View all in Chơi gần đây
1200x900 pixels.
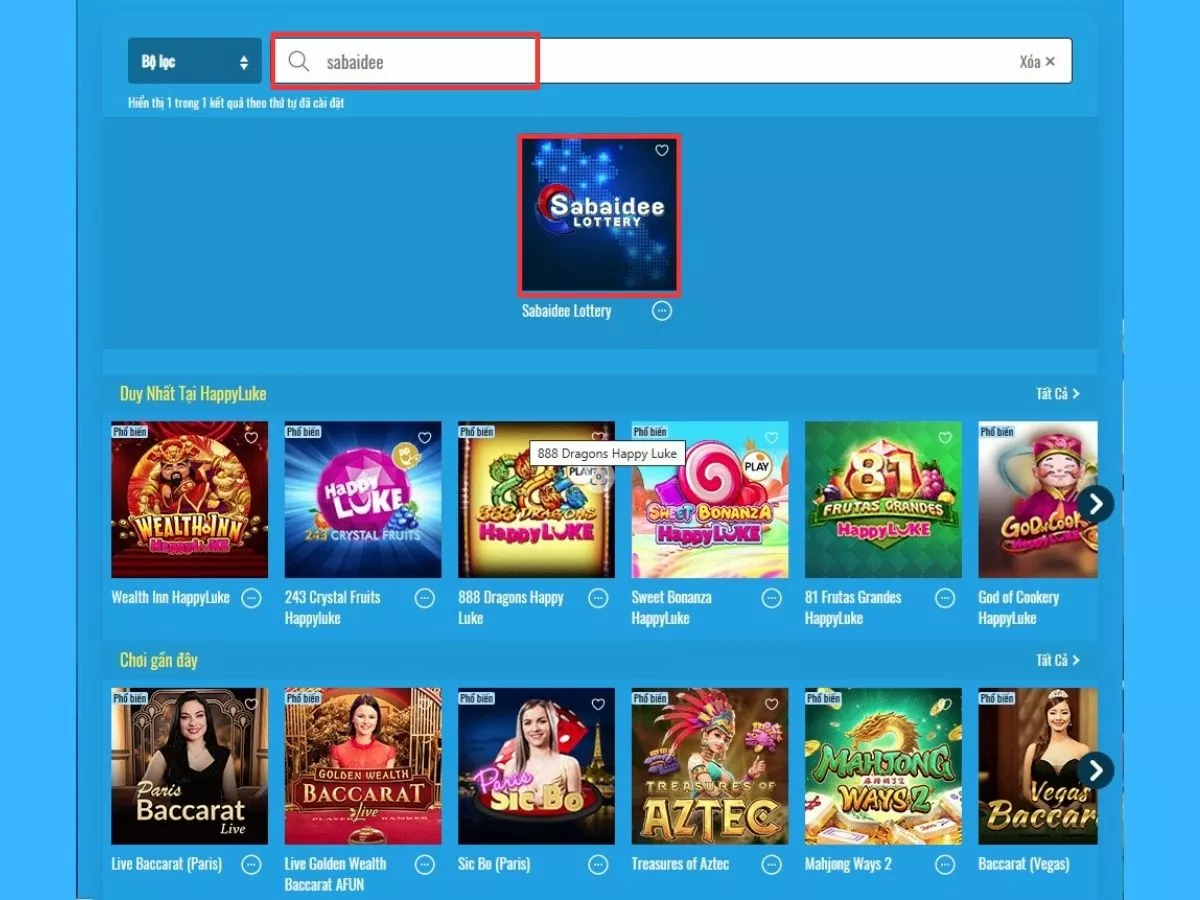point(1058,660)
